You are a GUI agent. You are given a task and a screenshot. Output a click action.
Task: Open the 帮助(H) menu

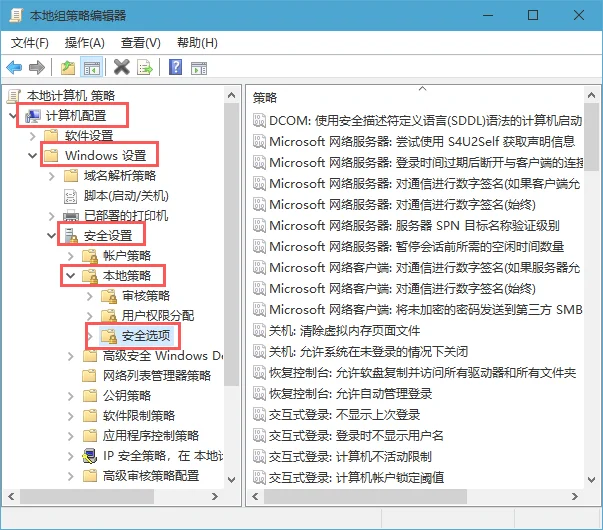[197, 43]
